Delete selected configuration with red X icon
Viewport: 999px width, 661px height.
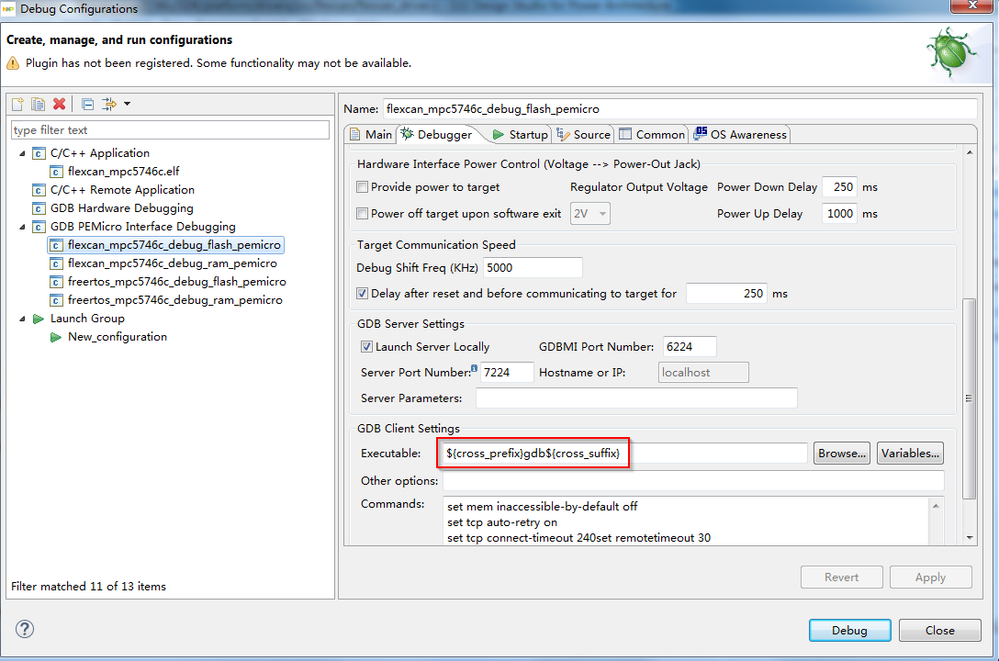(59, 104)
